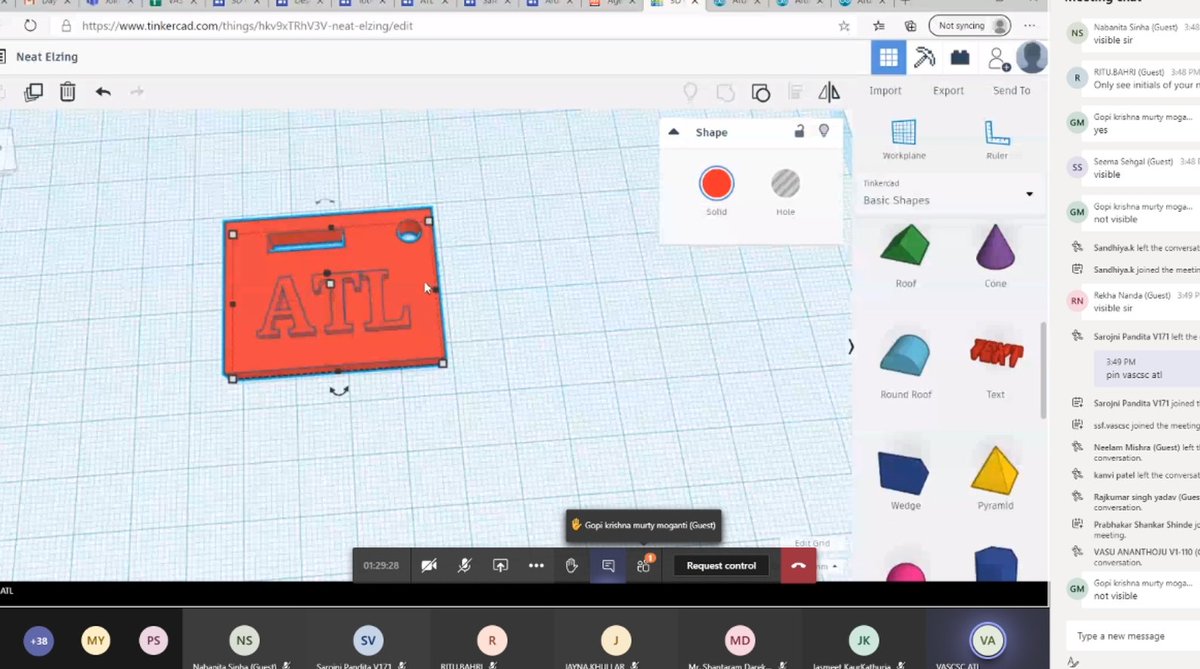Open the Bricks mode

pyautogui.click(x=960, y=58)
